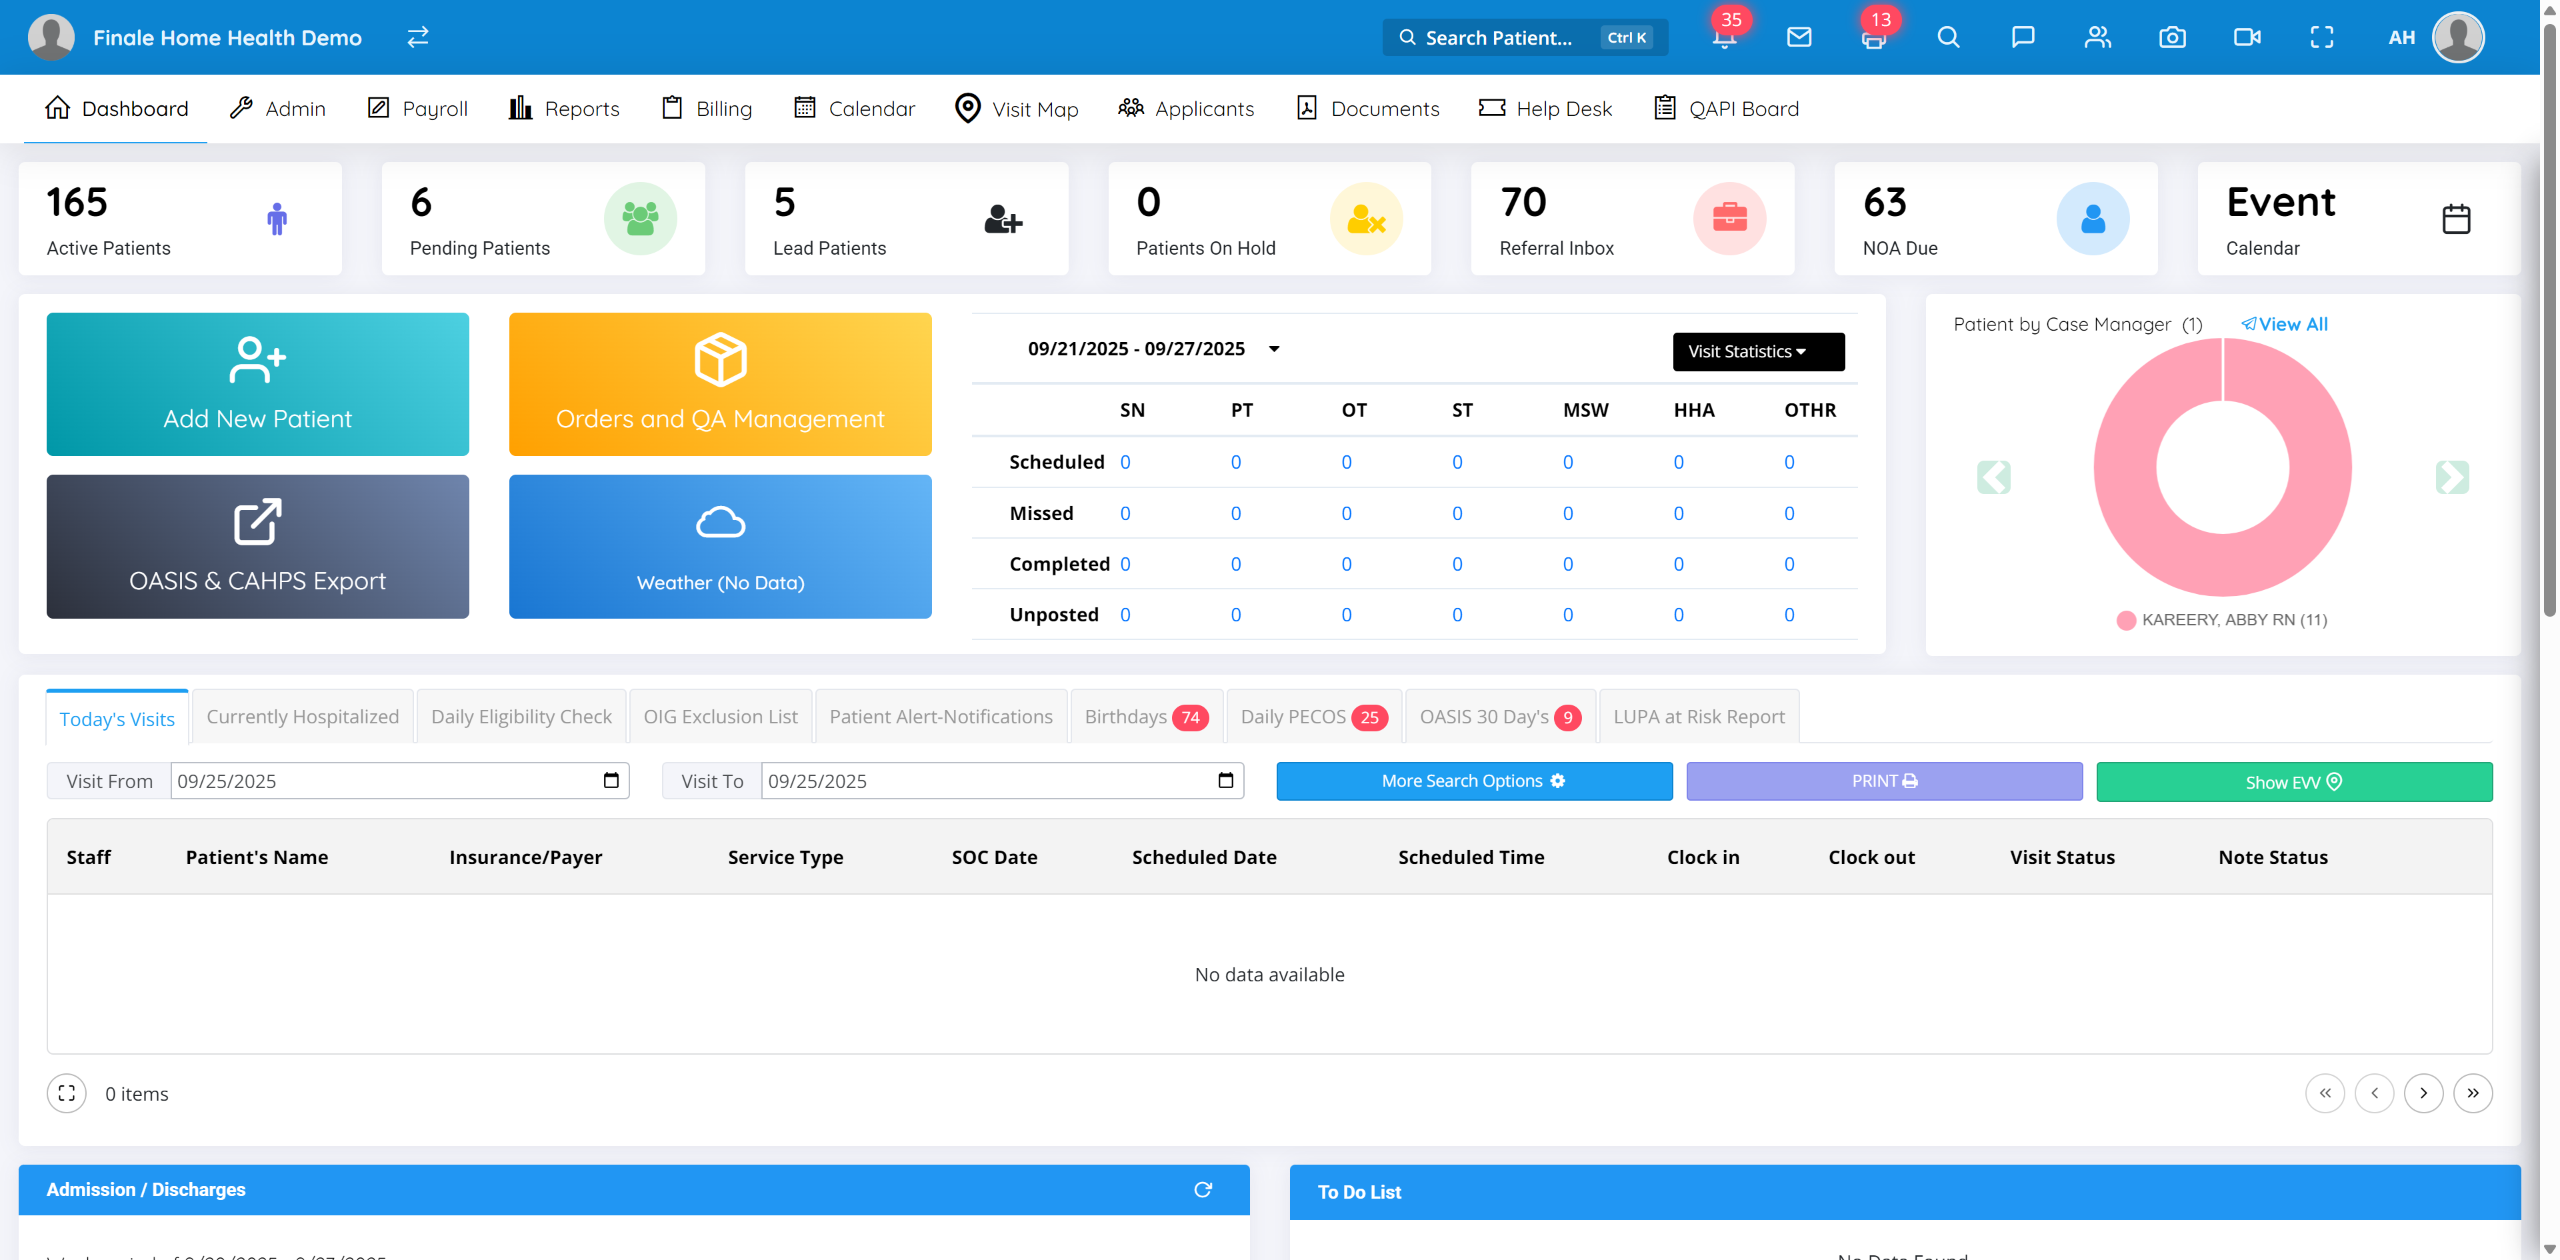Open the Visit Statistics dropdown
The image size is (2560, 1260).
pyautogui.click(x=1757, y=352)
